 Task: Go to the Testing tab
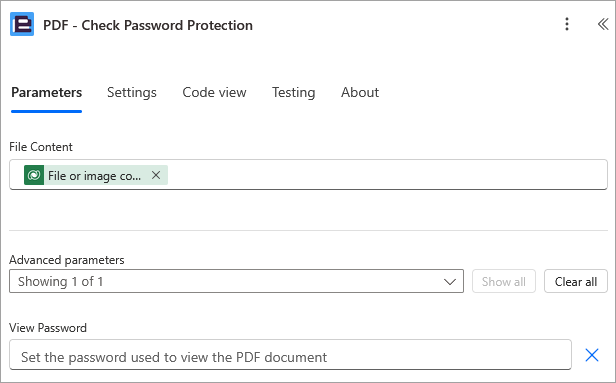pos(293,93)
